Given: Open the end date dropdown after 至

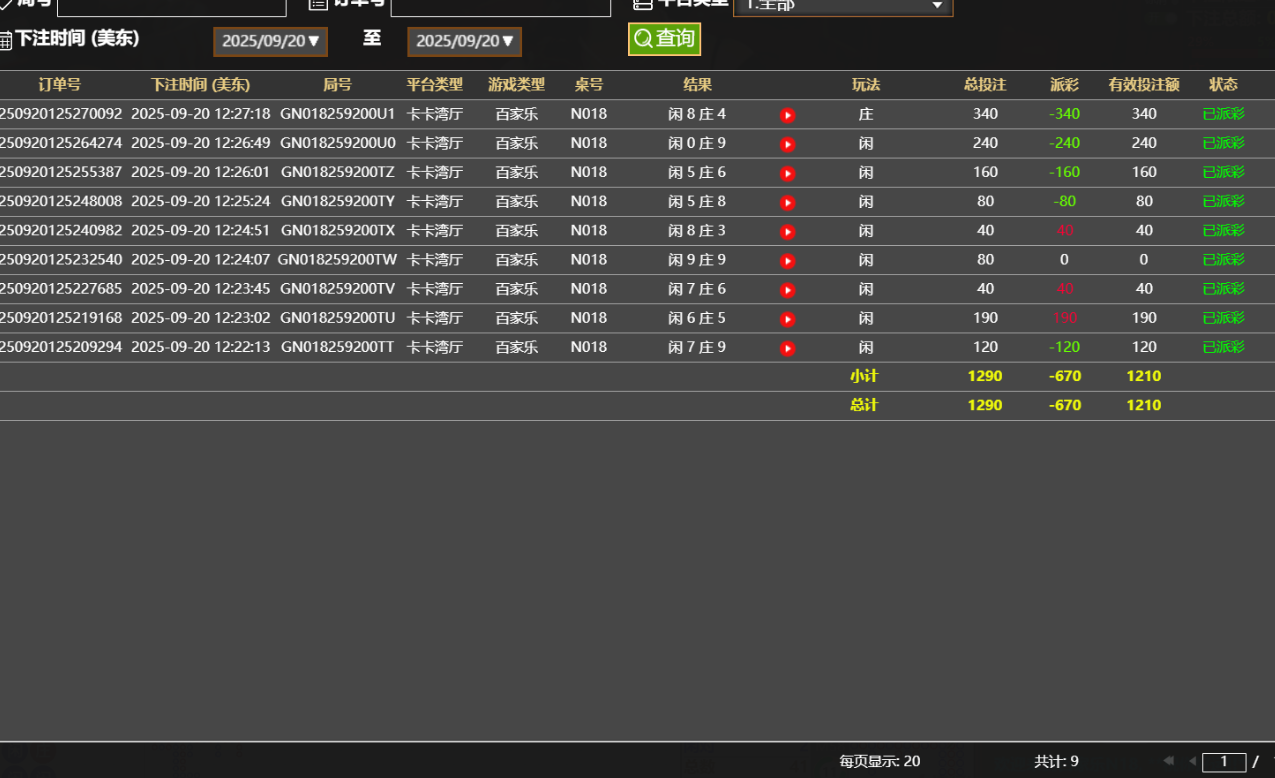Looking at the screenshot, I should click(464, 41).
